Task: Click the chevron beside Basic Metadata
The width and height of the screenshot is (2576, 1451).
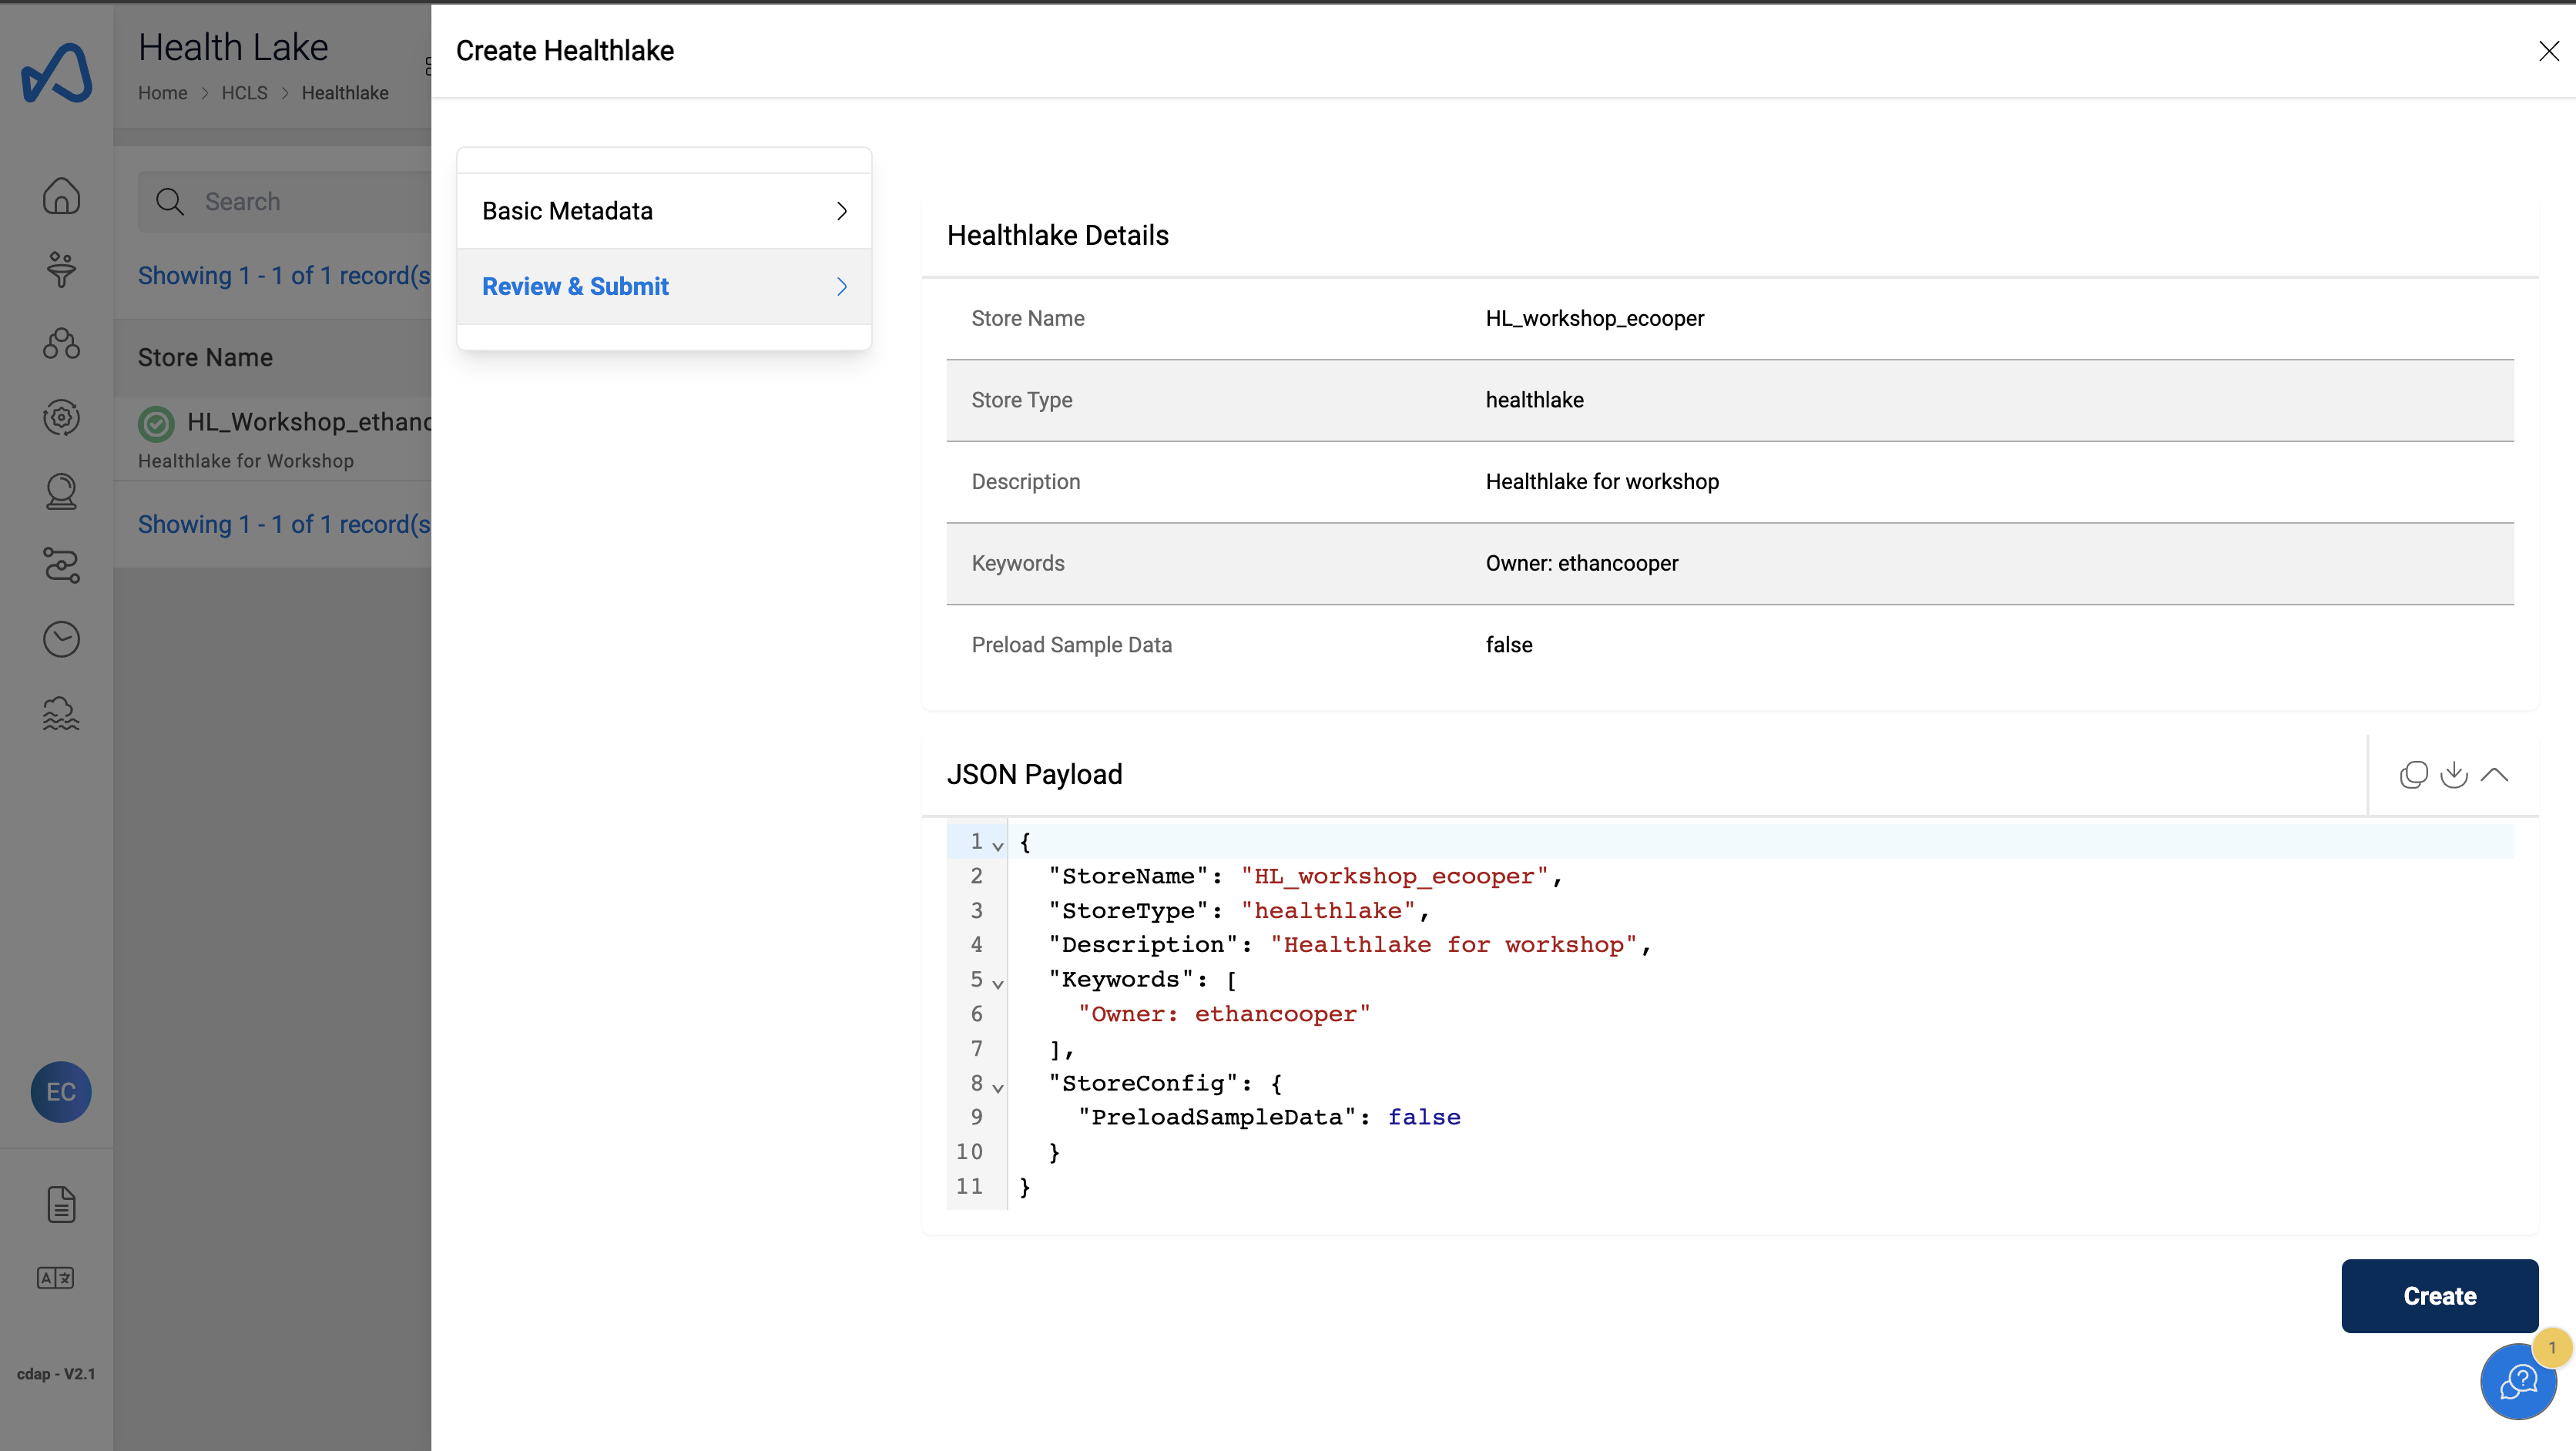Action: point(842,211)
